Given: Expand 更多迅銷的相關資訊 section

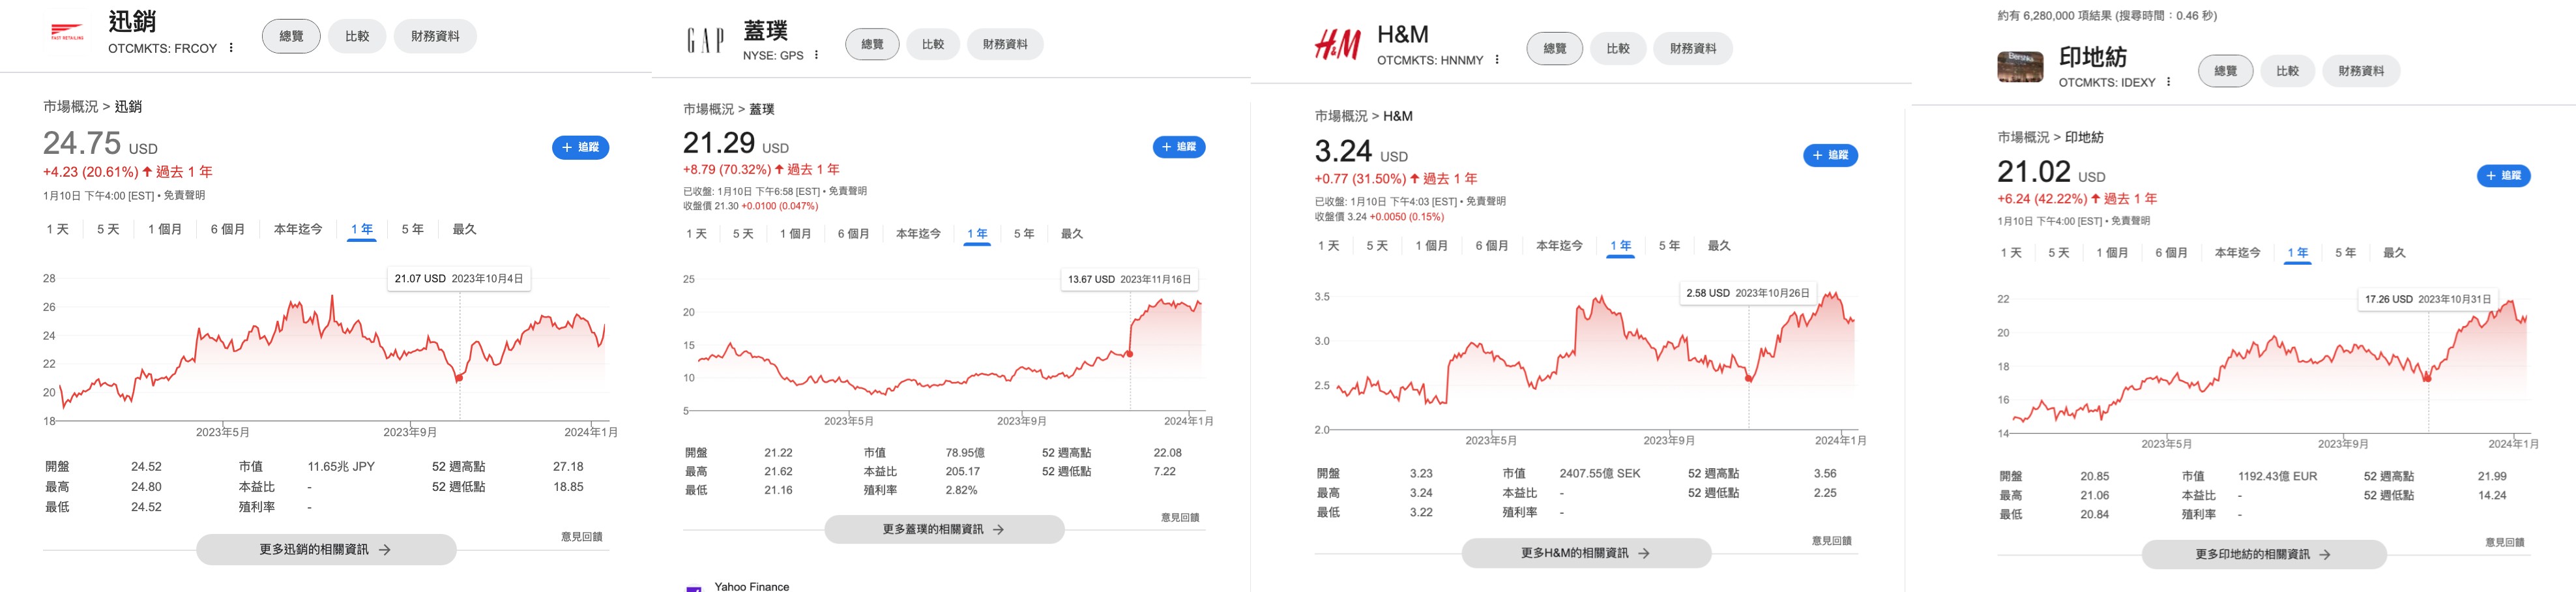Looking at the screenshot, I should tap(326, 549).
